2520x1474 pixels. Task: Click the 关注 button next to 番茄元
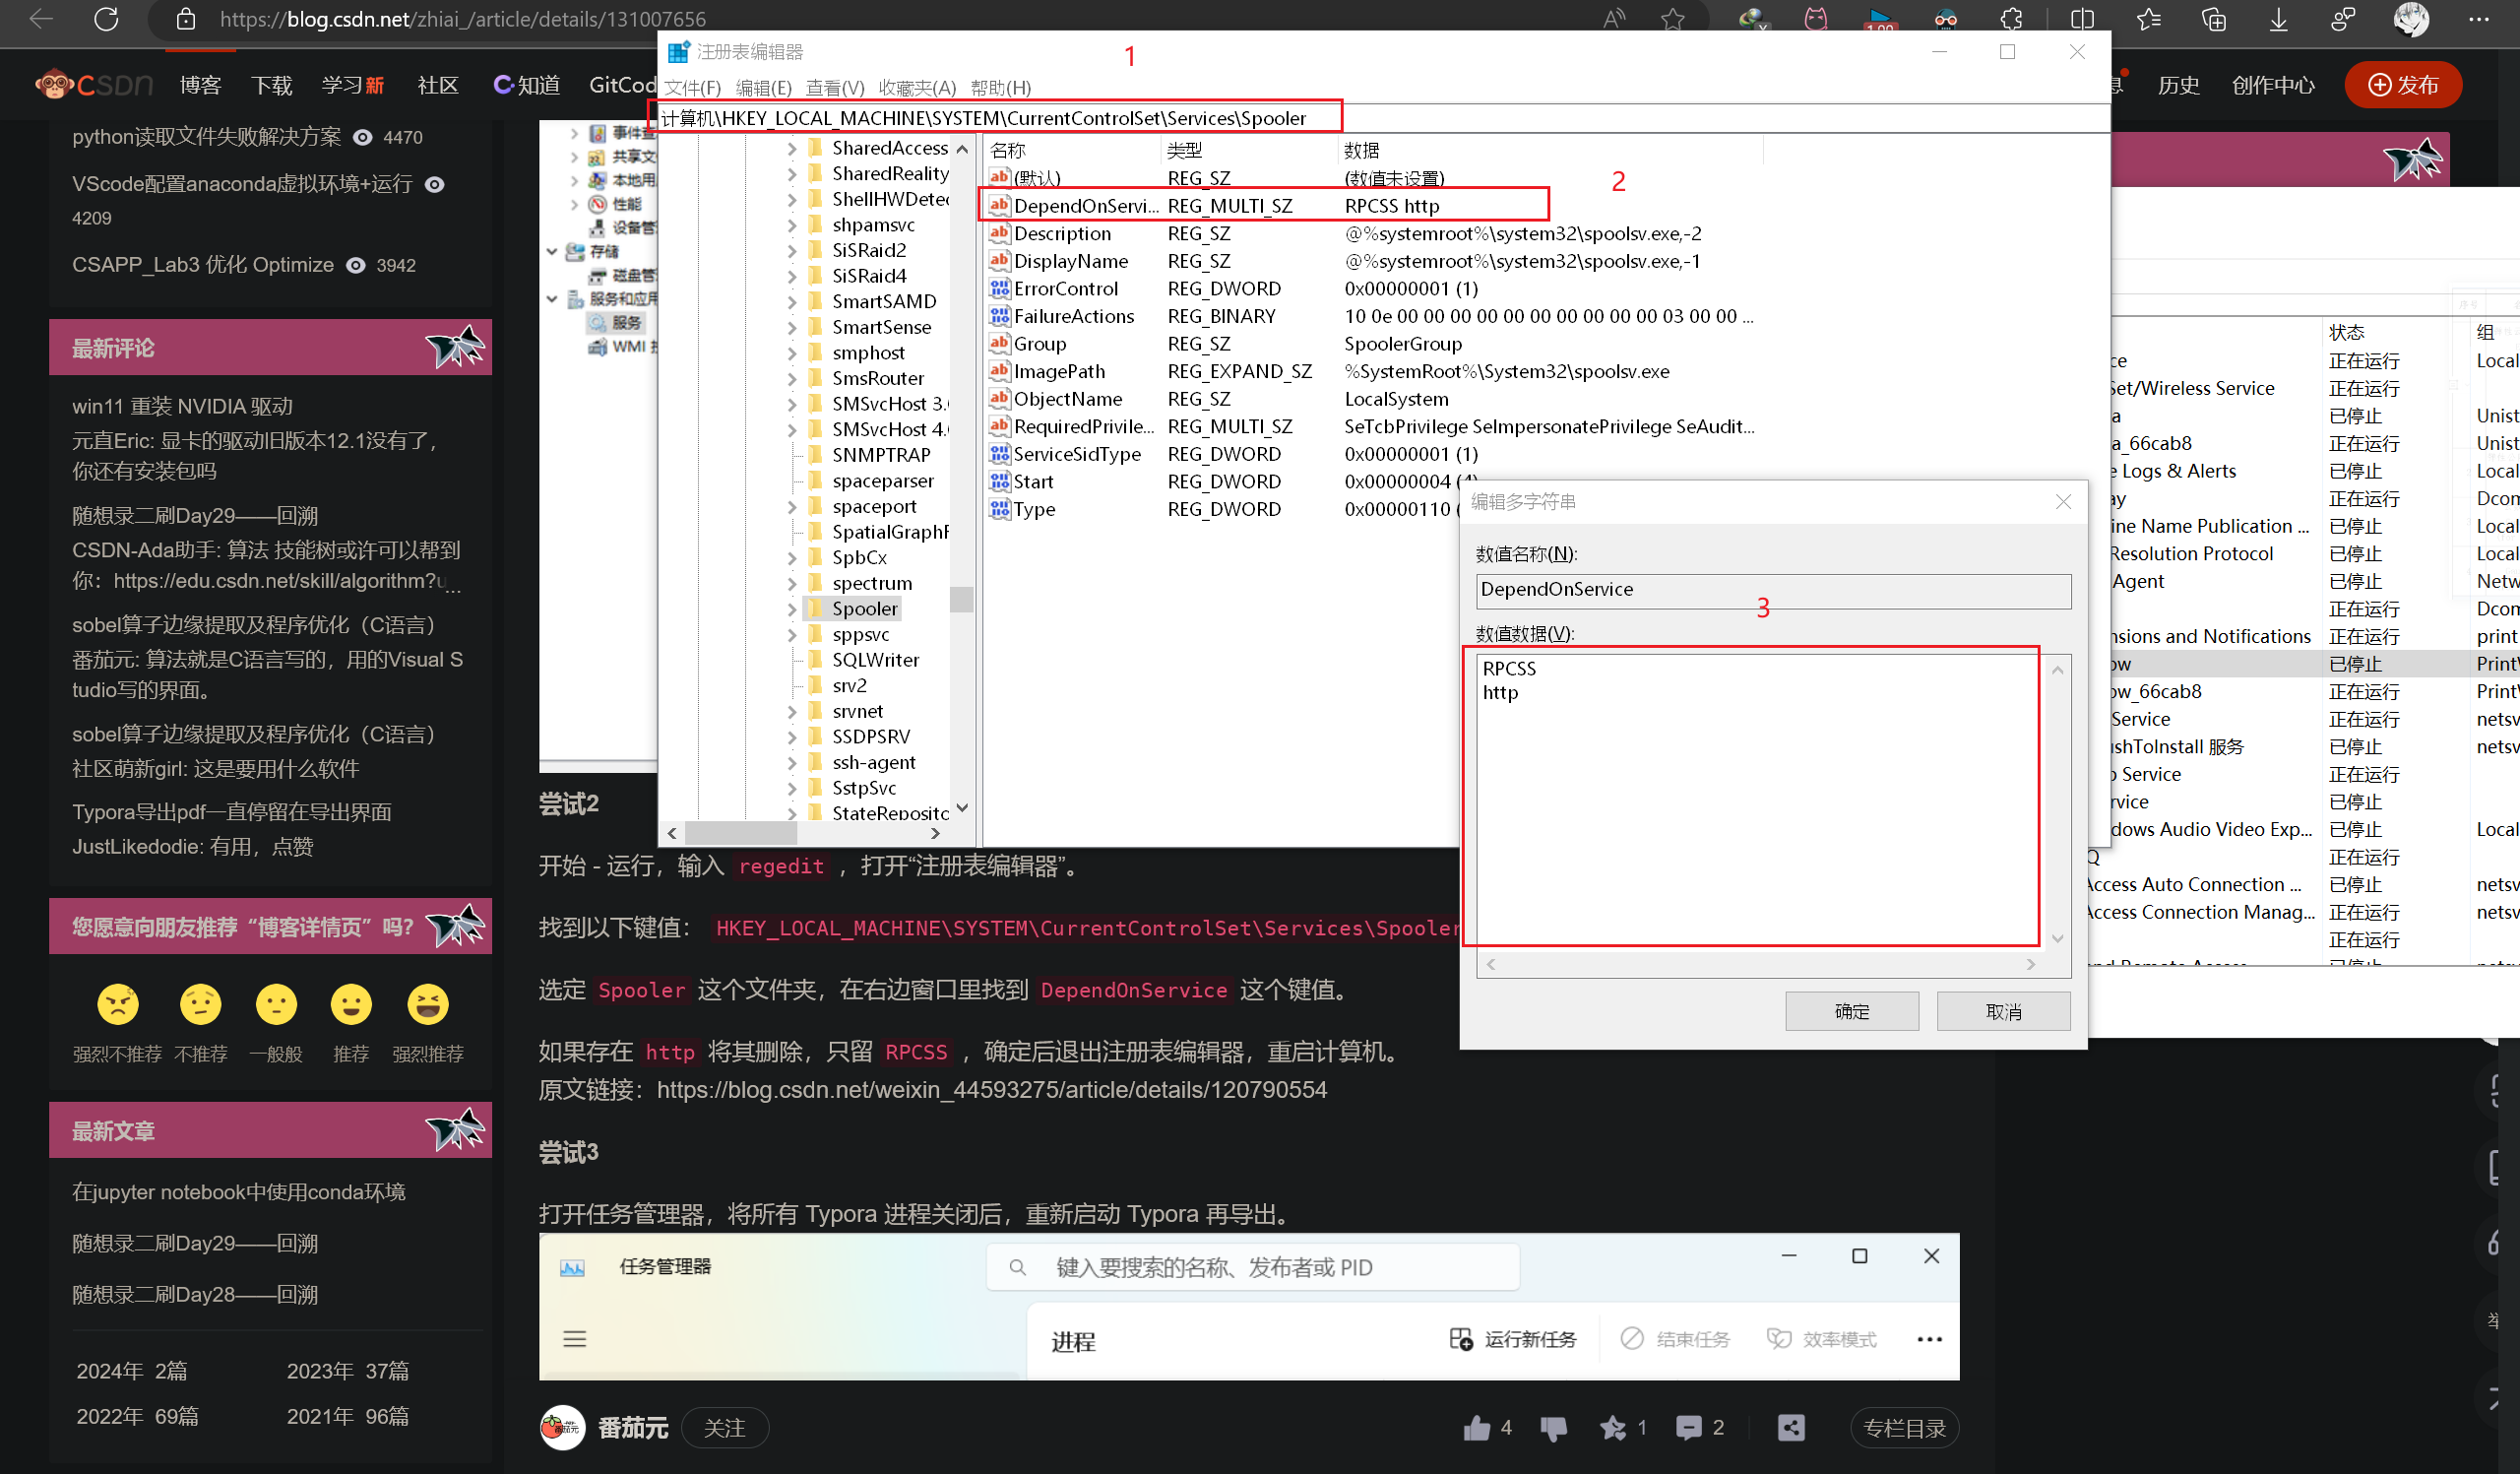[724, 1428]
